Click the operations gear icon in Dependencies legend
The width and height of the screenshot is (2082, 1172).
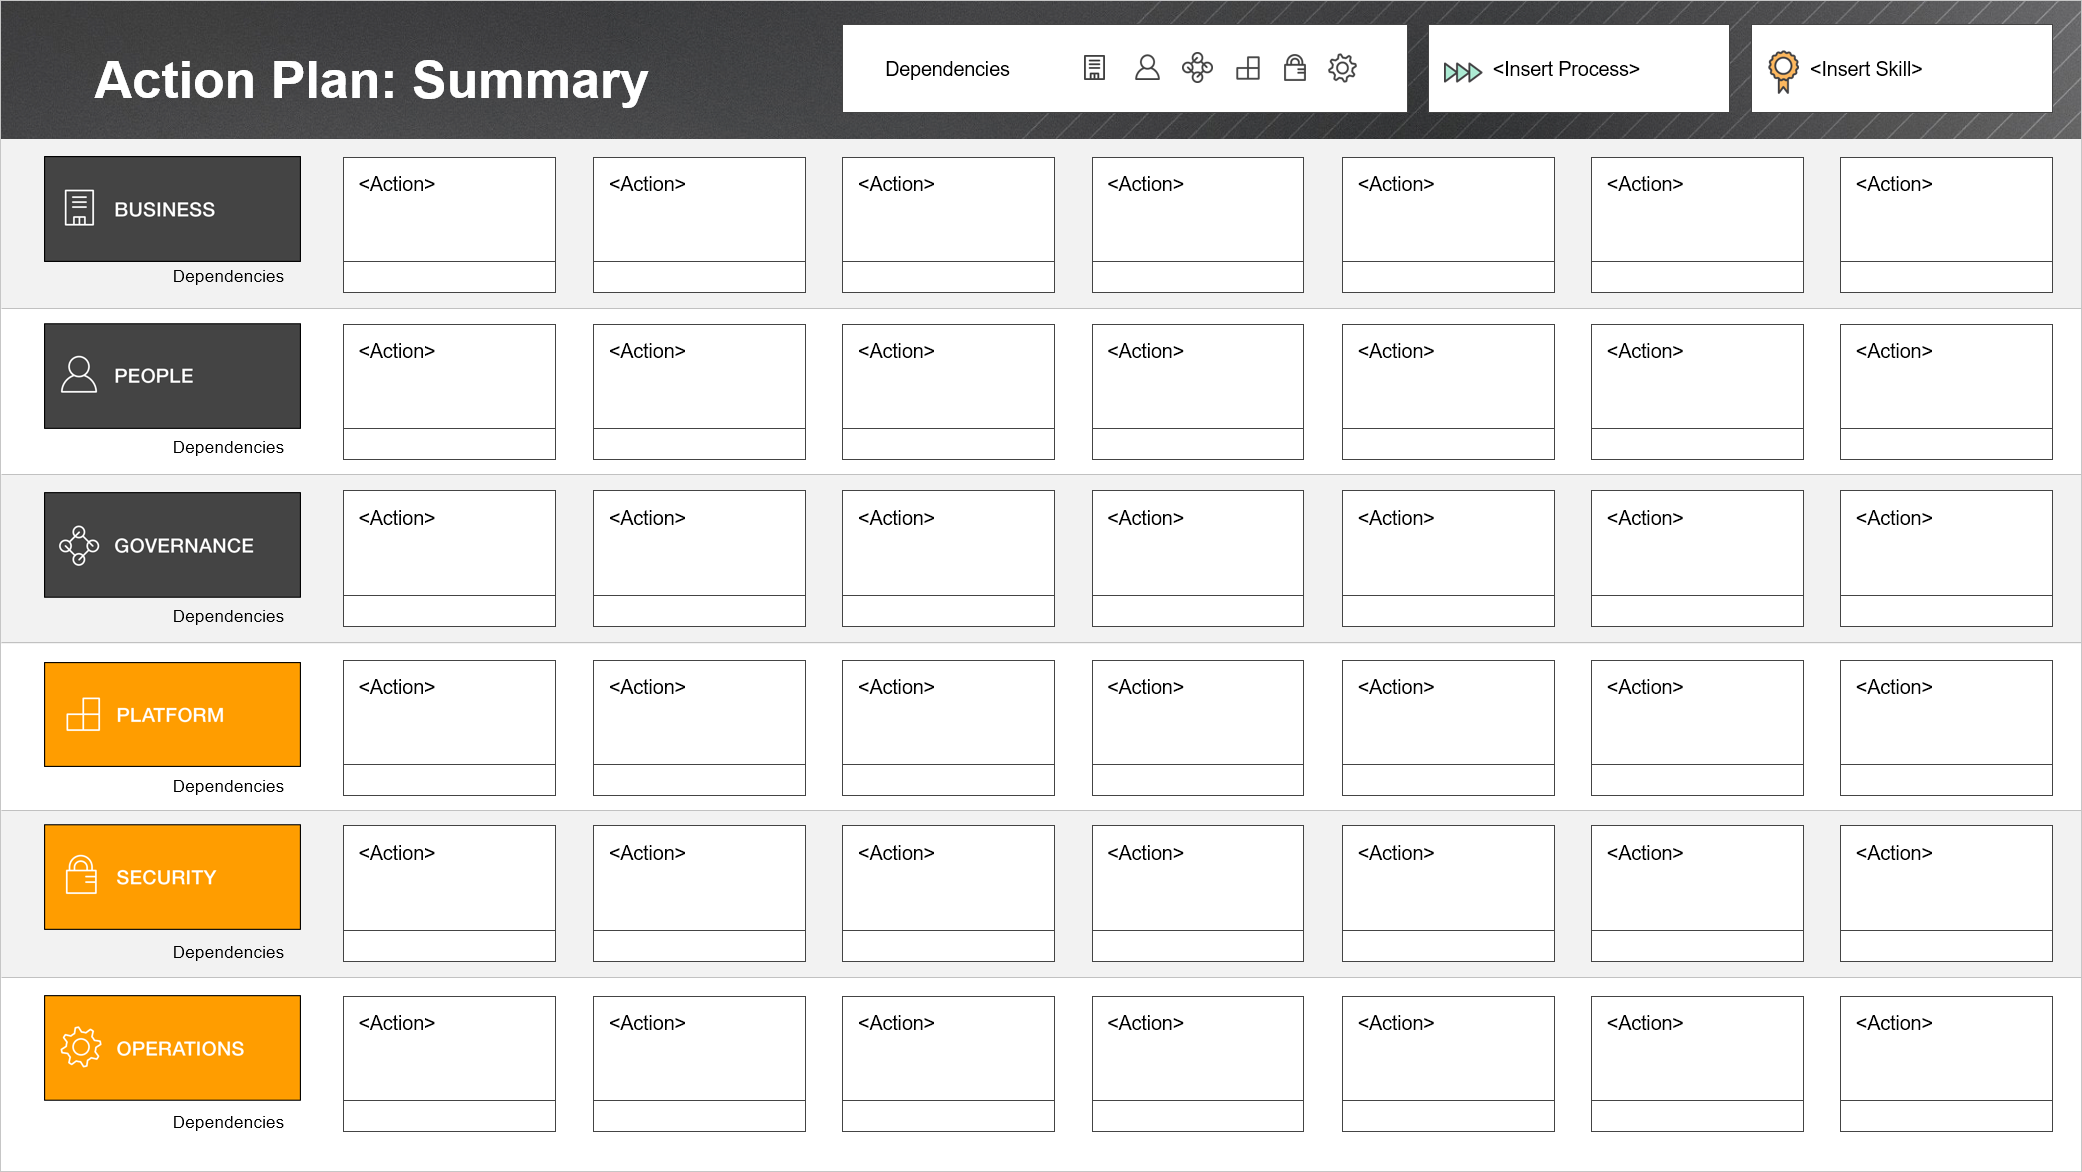pos(1342,68)
